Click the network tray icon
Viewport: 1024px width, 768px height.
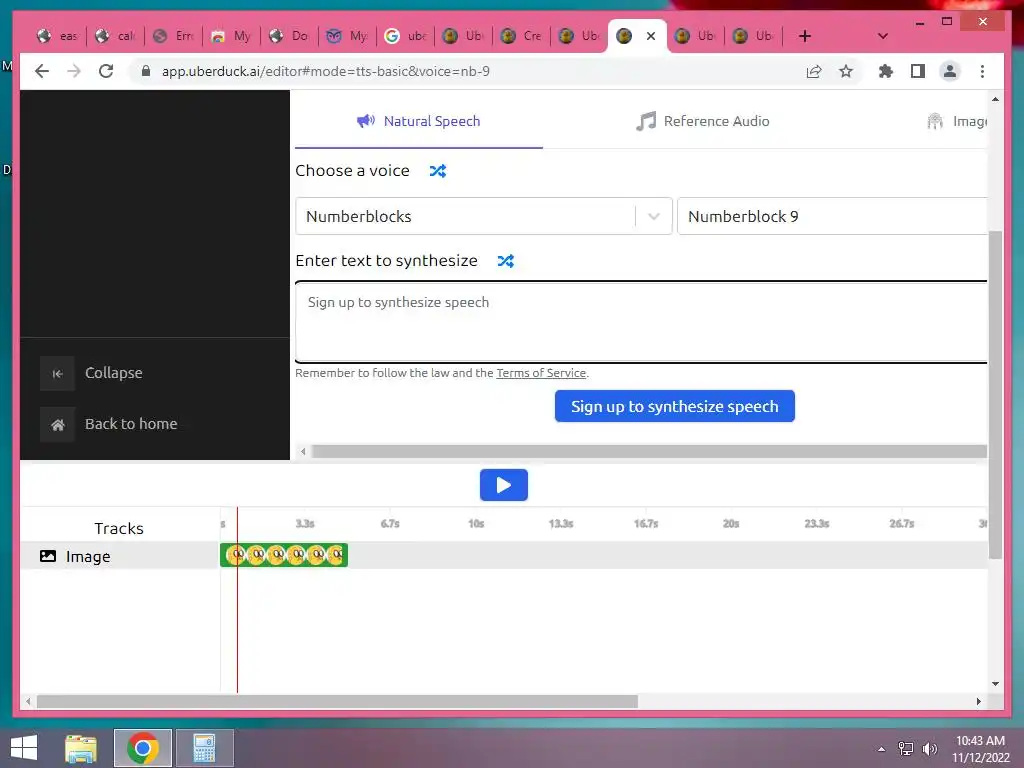click(906, 749)
